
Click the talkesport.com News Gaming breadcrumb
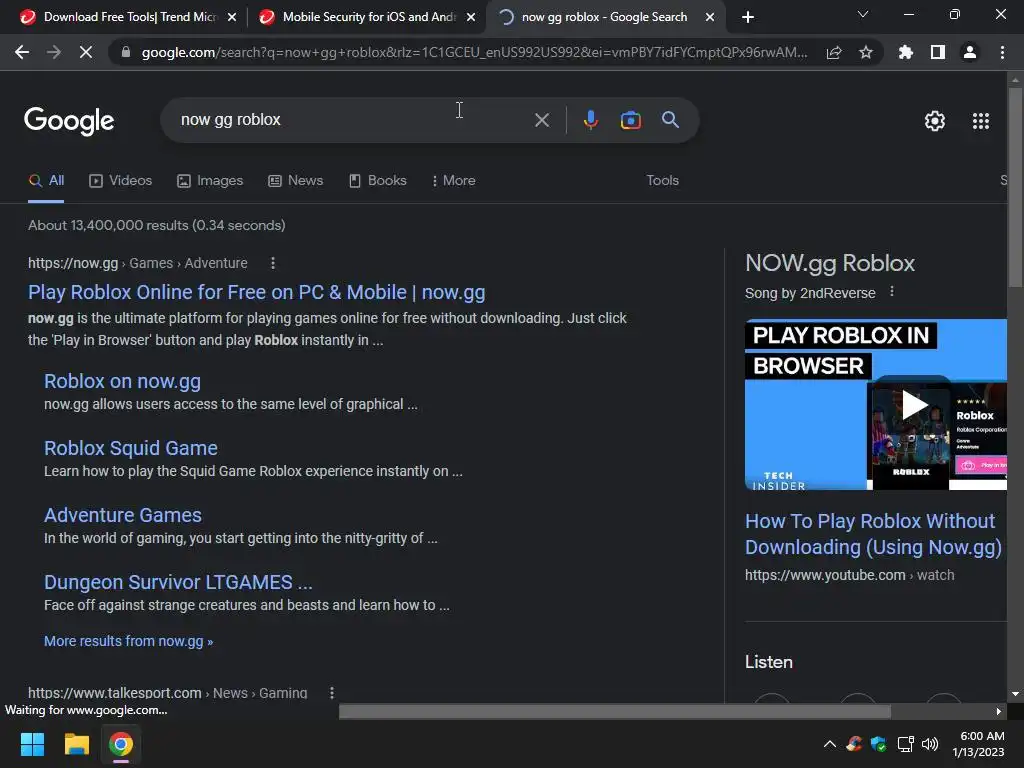[167, 693]
